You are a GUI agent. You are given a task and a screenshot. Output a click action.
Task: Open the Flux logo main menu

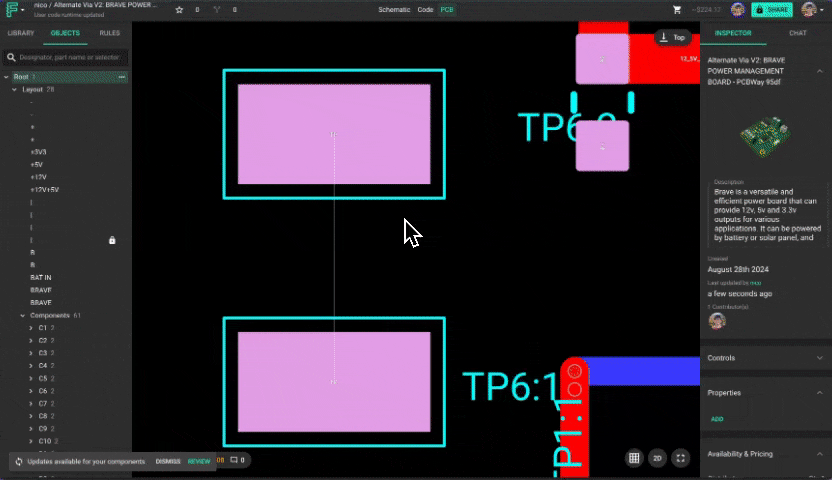(14, 10)
